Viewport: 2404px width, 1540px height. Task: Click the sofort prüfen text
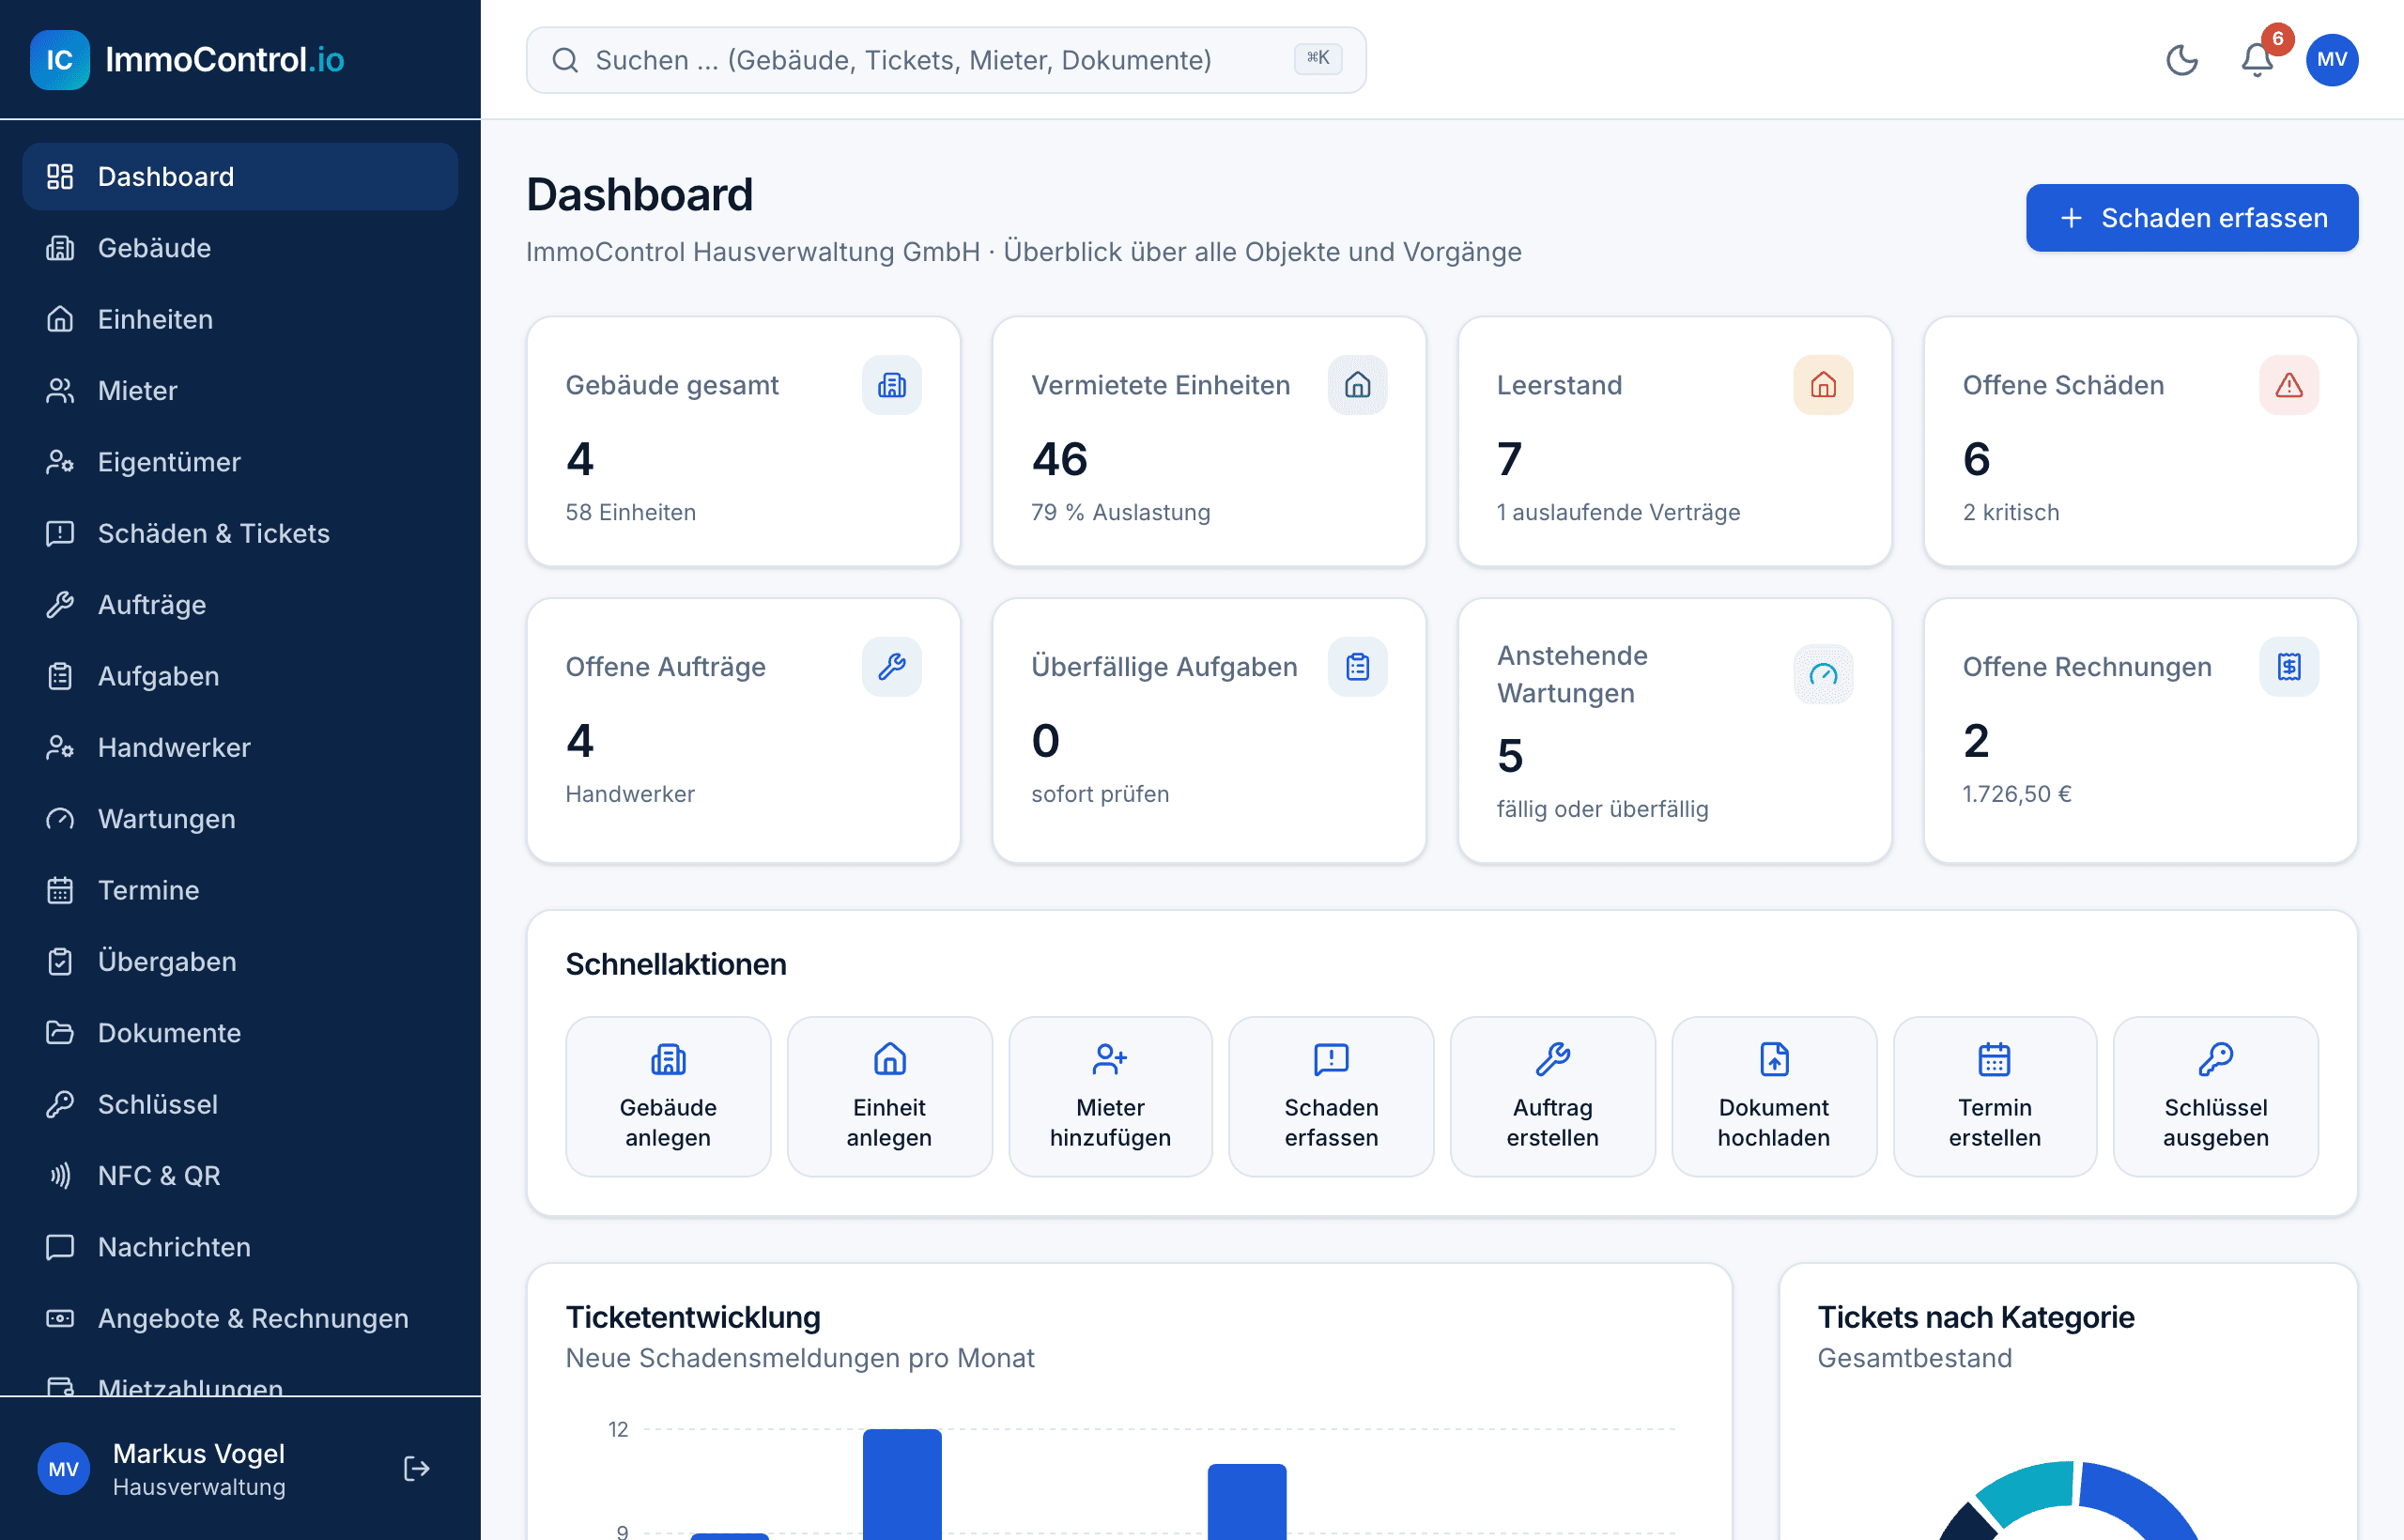[x=1100, y=794]
